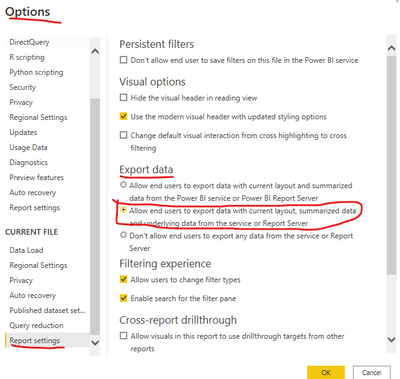
Task: Click the down arrow of the left list scrollbar
Action: pos(95,342)
